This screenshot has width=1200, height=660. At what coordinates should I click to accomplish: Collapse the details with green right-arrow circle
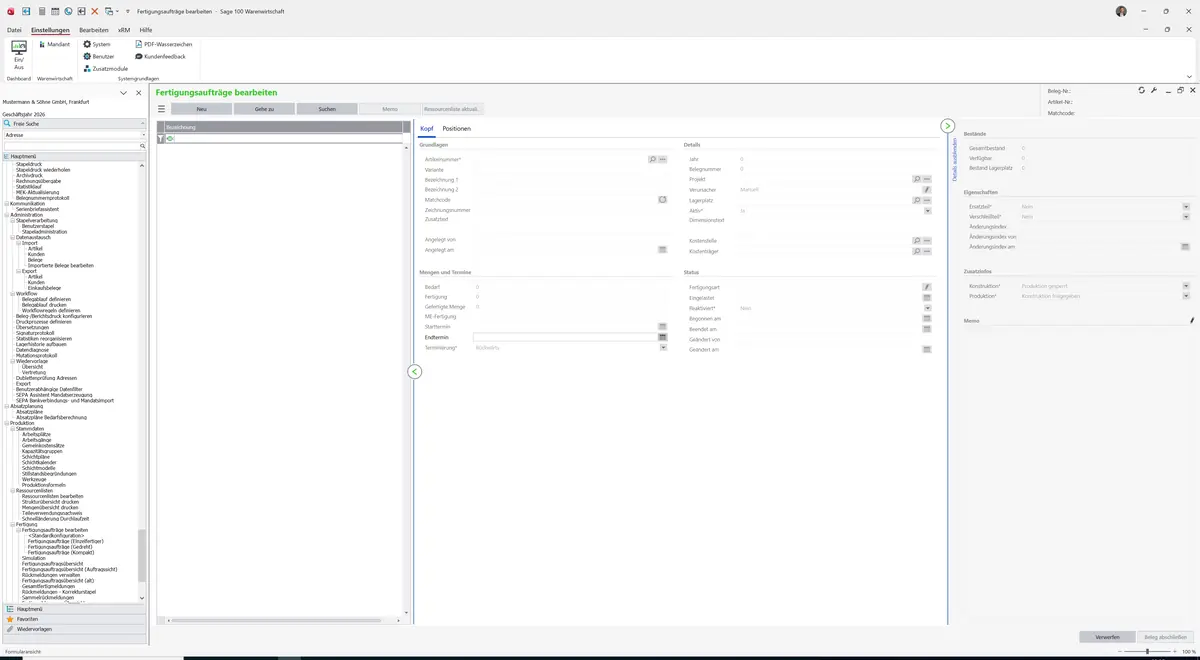pyautogui.click(x=947, y=125)
